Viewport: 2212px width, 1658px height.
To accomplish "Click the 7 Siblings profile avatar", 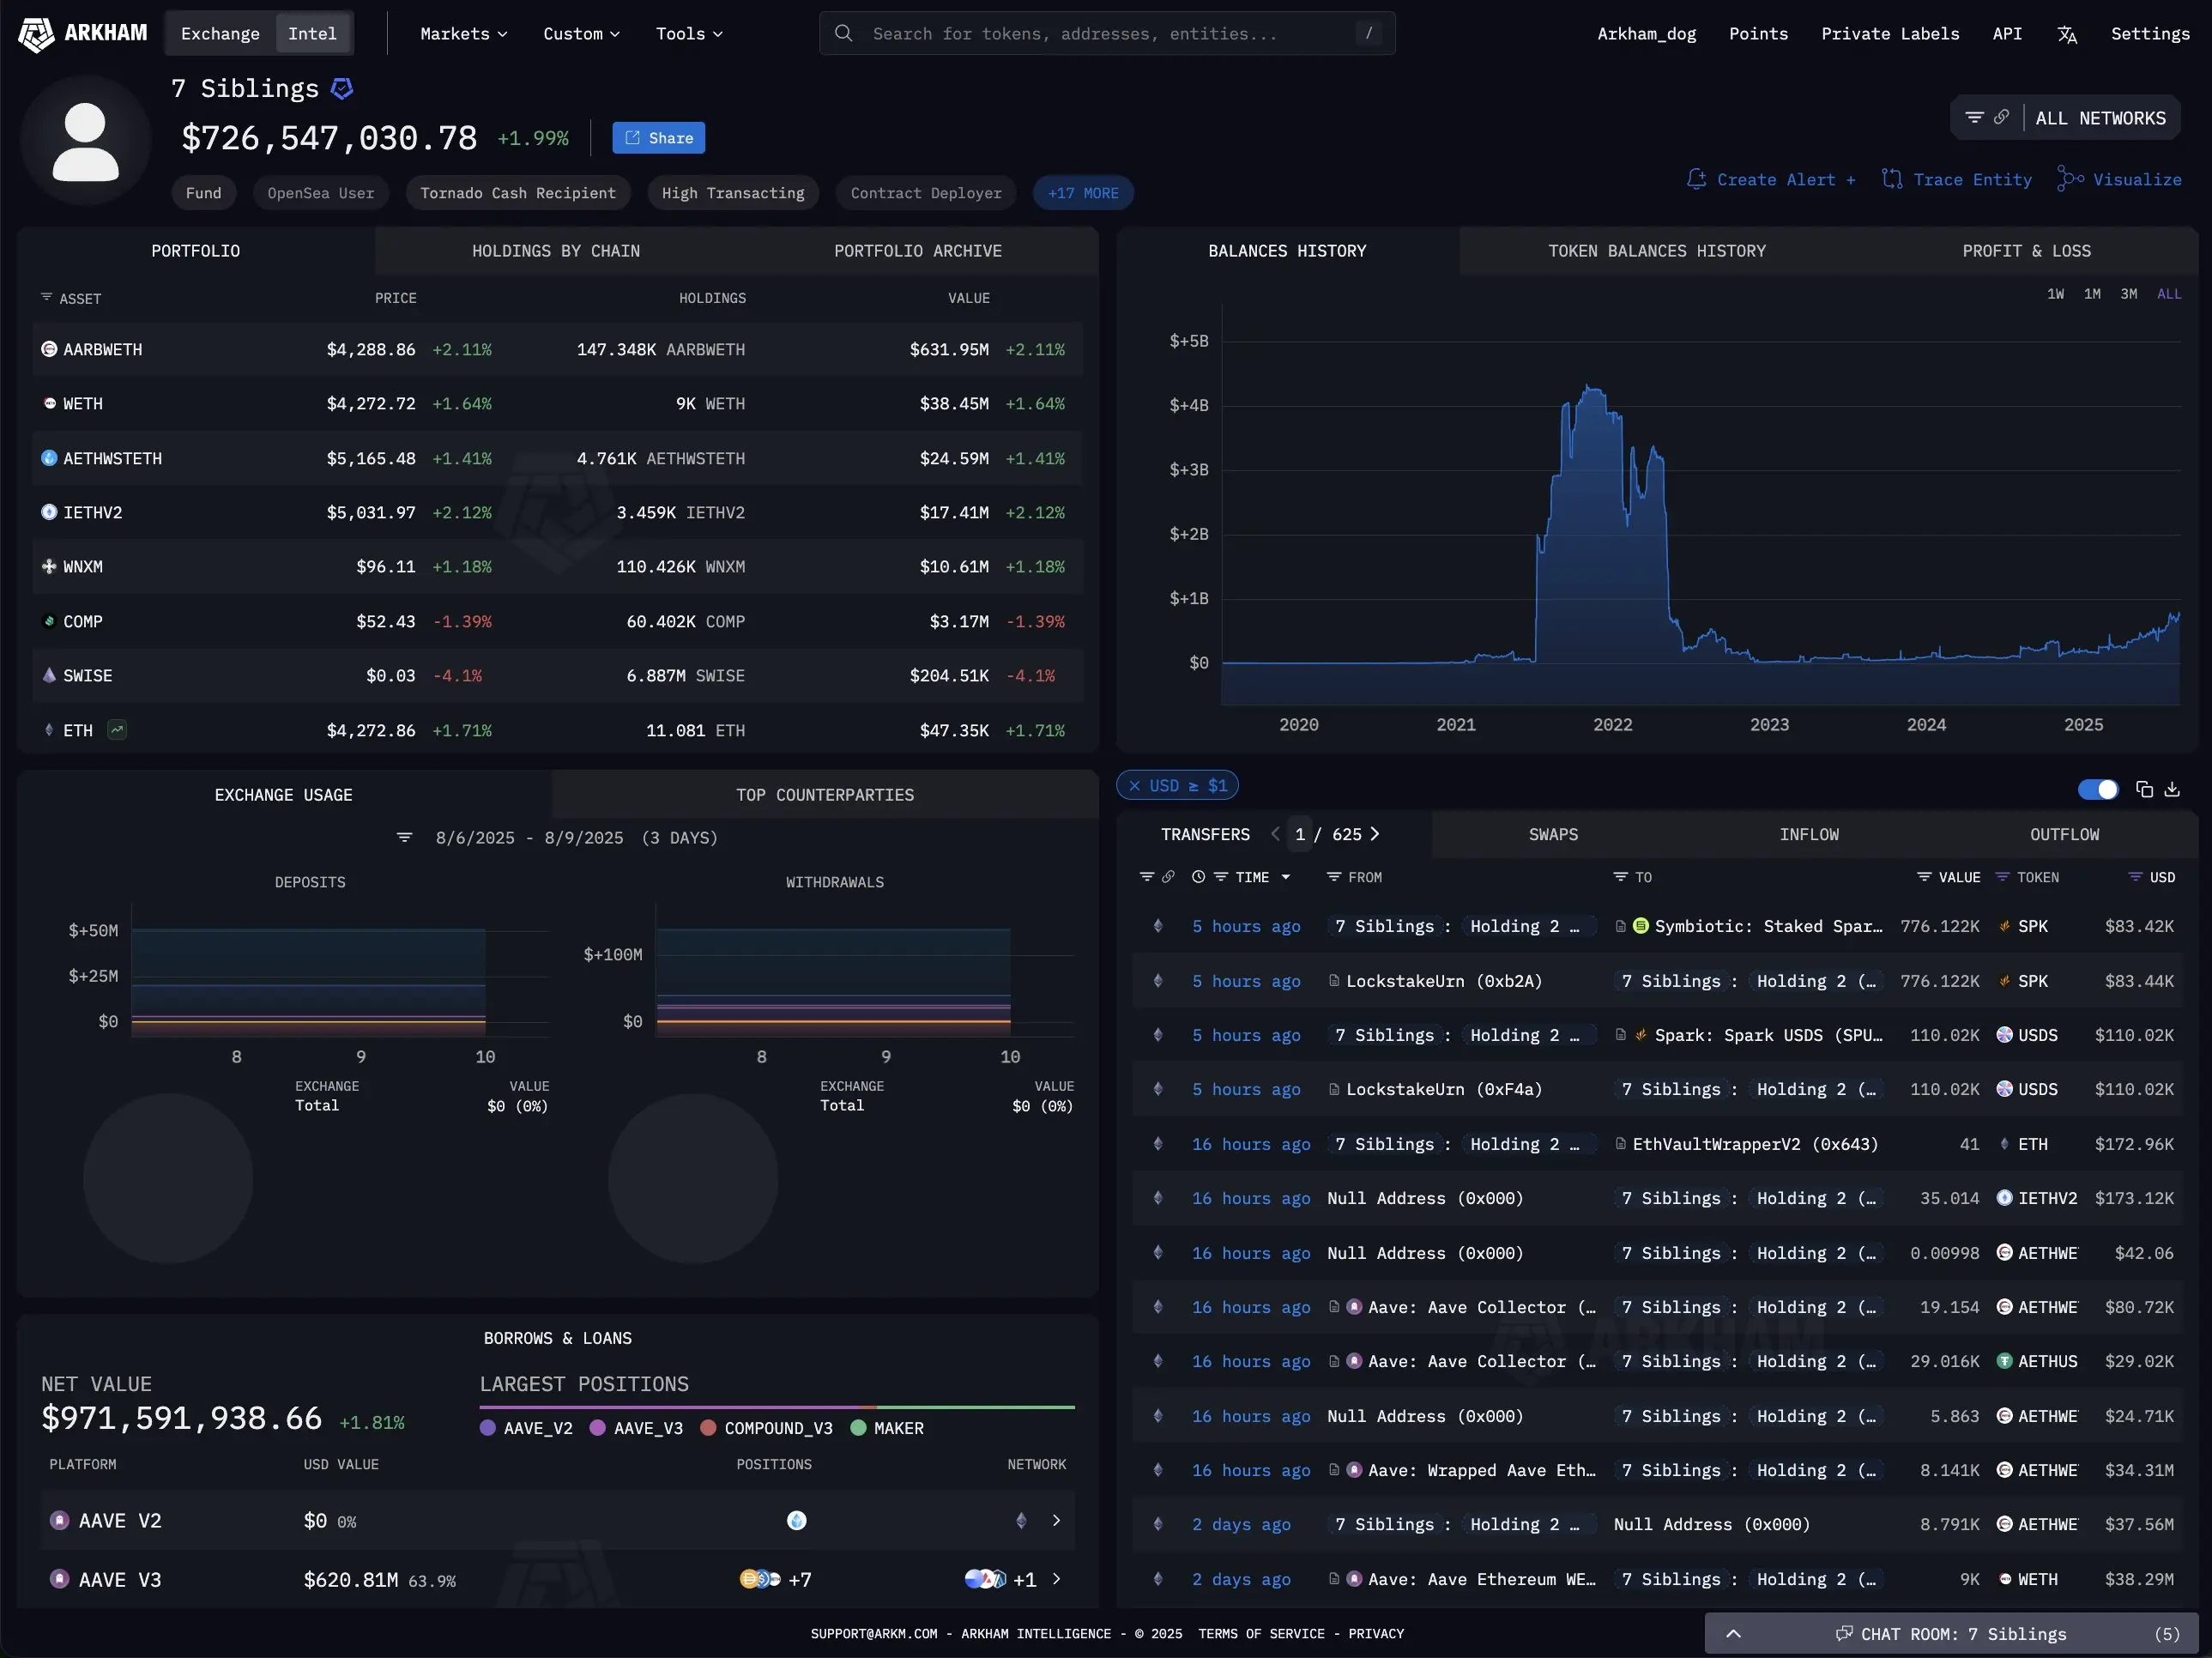I will 86,141.
